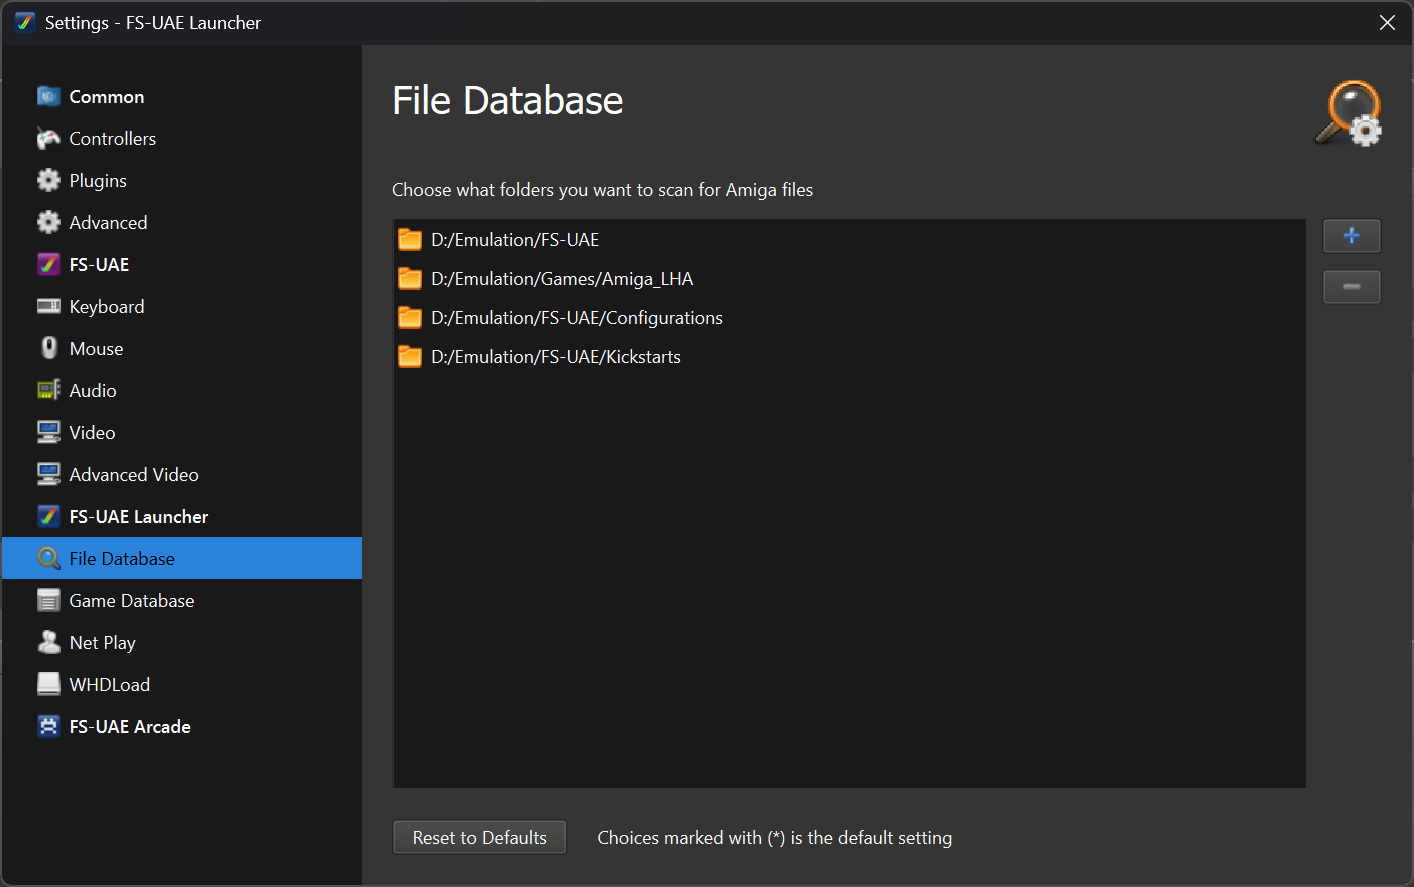Add a new scan folder with plus button
The height and width of the screenshot is (887, 1414).
pyautogui.click(x=1351, y=236)
